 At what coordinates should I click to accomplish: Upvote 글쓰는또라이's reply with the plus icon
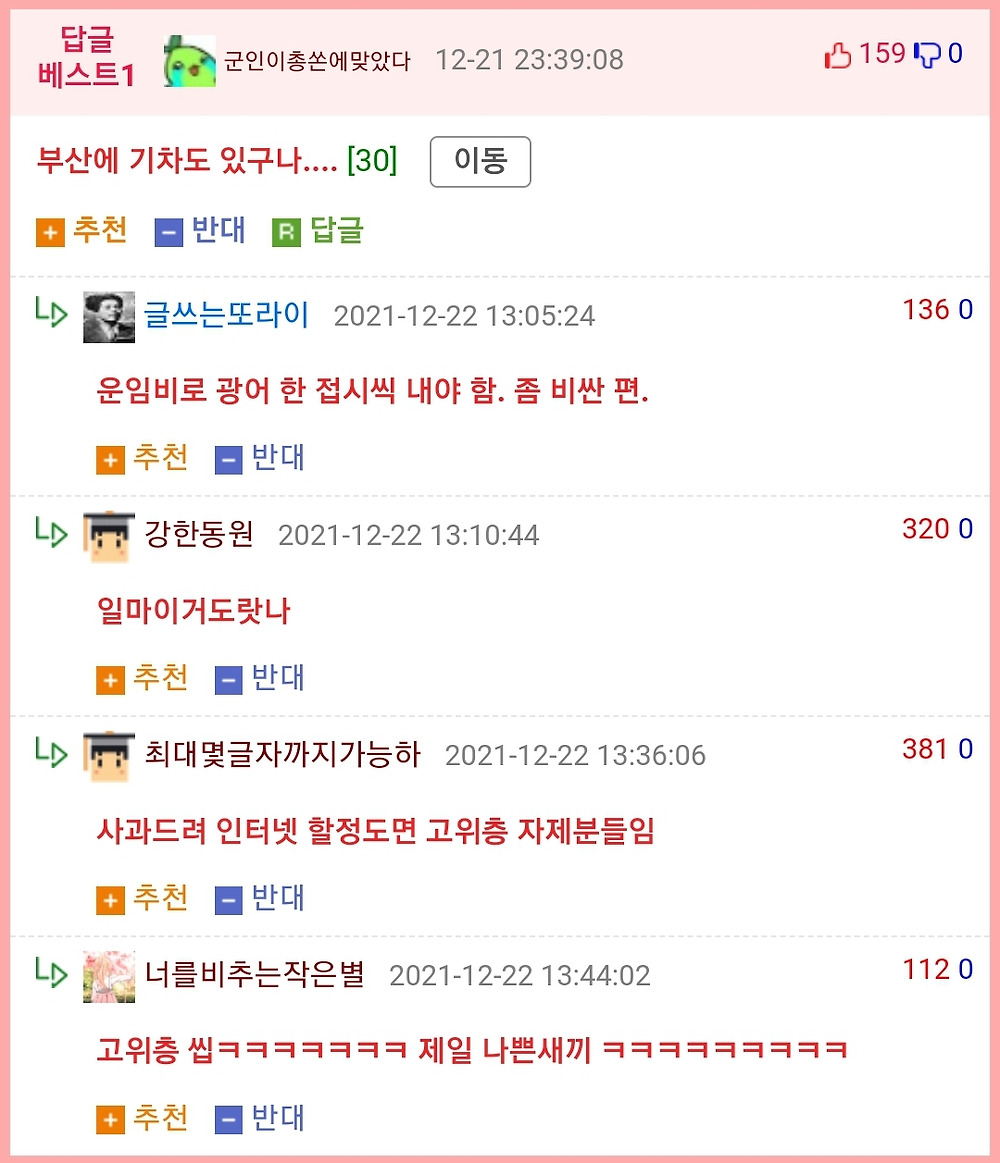(x=110, y=460)
